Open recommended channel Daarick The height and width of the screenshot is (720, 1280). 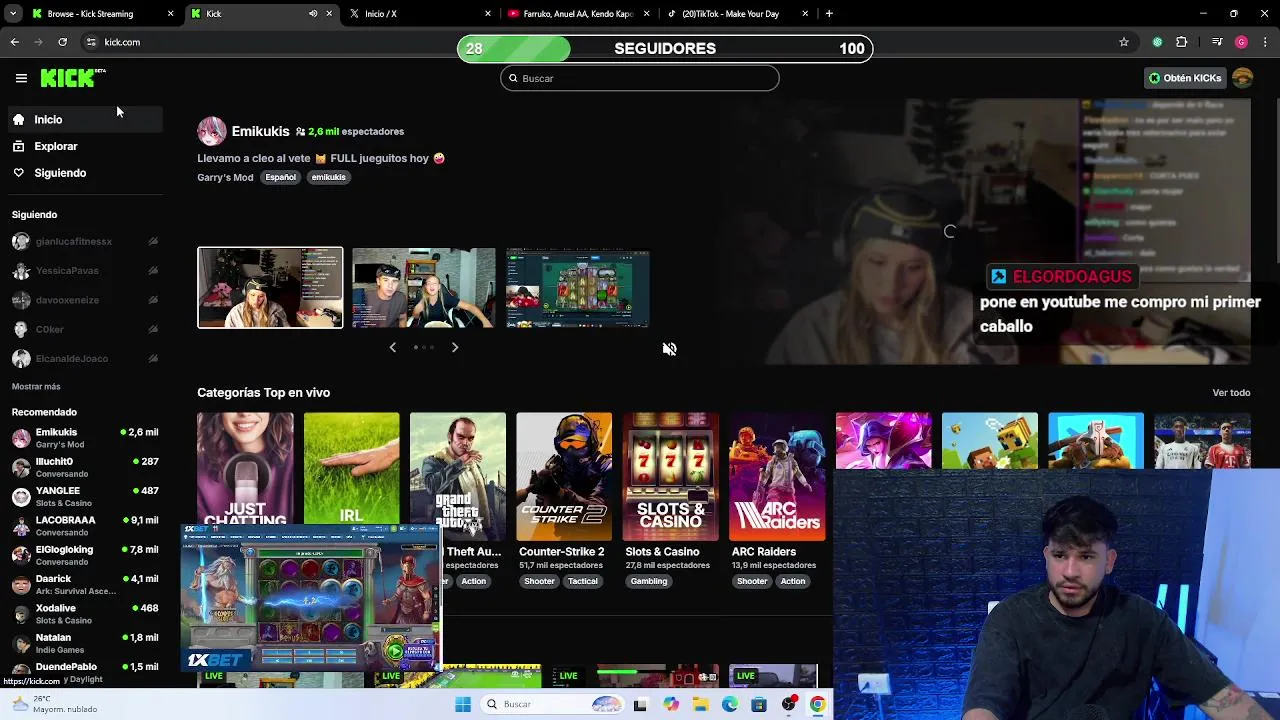click(85, 584)
